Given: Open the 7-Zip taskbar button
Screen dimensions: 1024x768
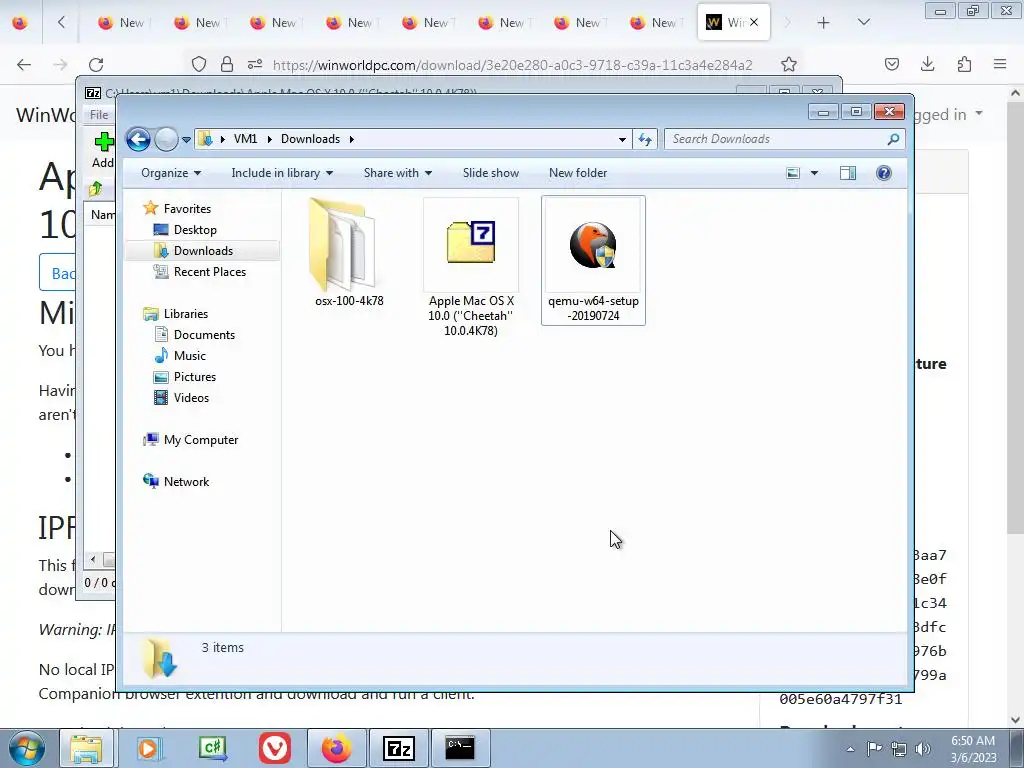Looking at the screenshot, I should coord(399,748).
